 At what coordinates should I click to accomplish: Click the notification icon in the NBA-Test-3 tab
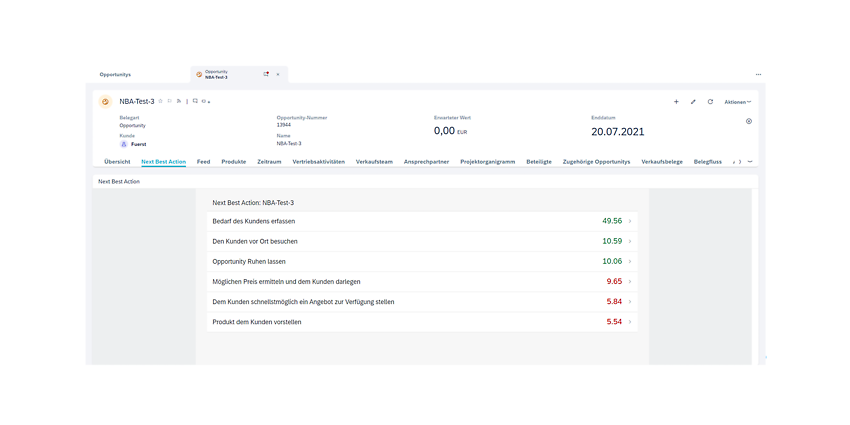click(x=266, y=74)
